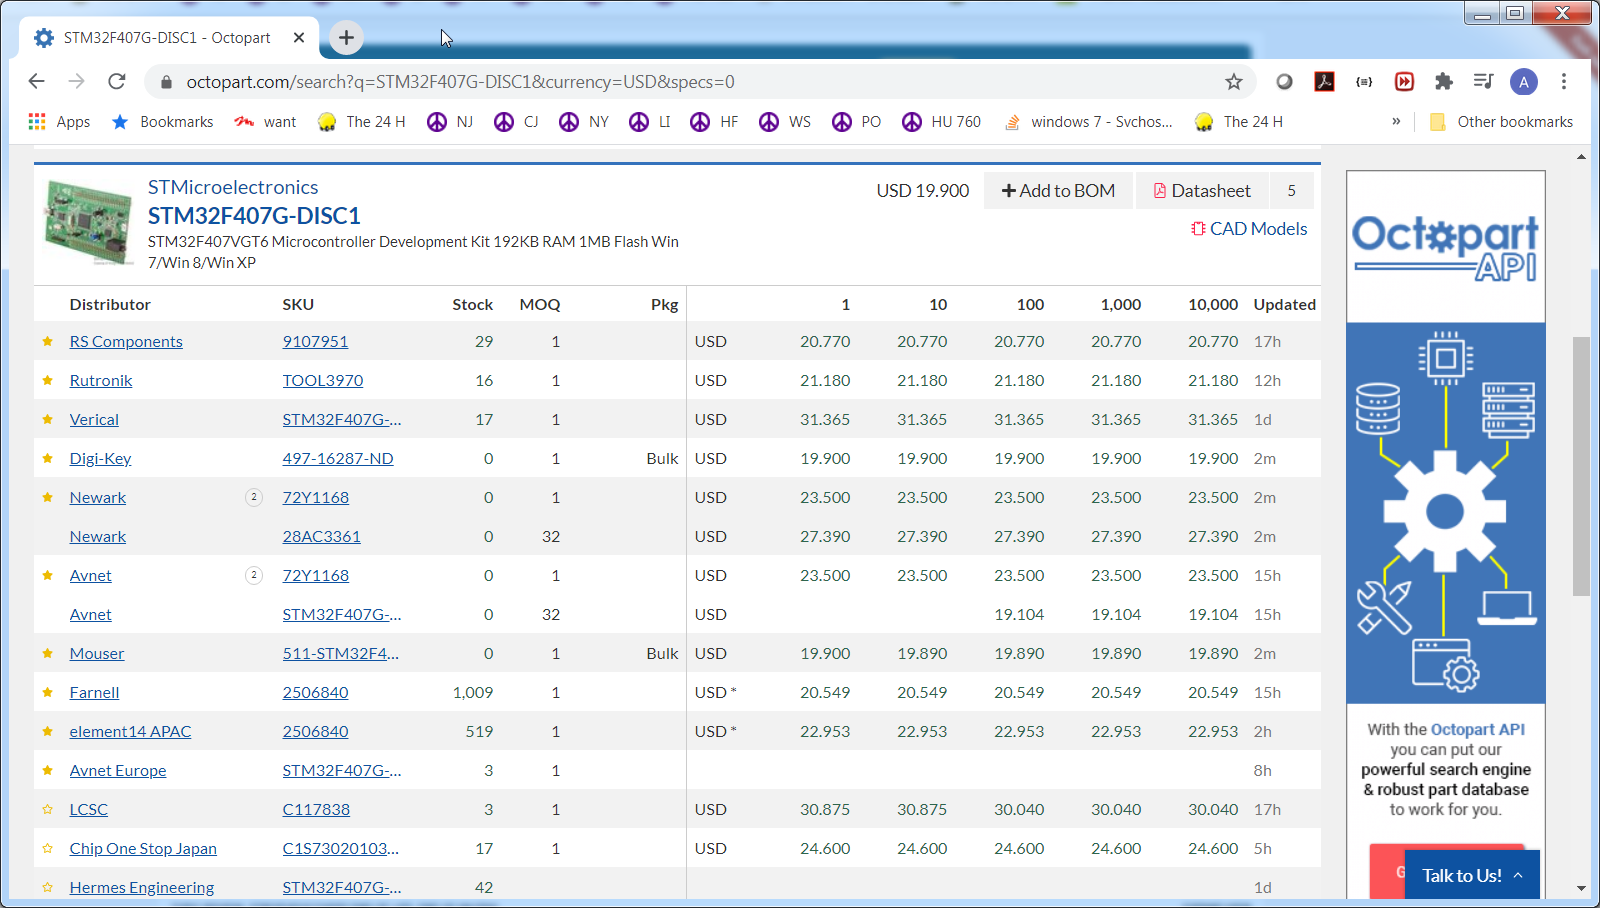
Task: Toggle the Farnell favorite star
Action: tap(47, 693)
